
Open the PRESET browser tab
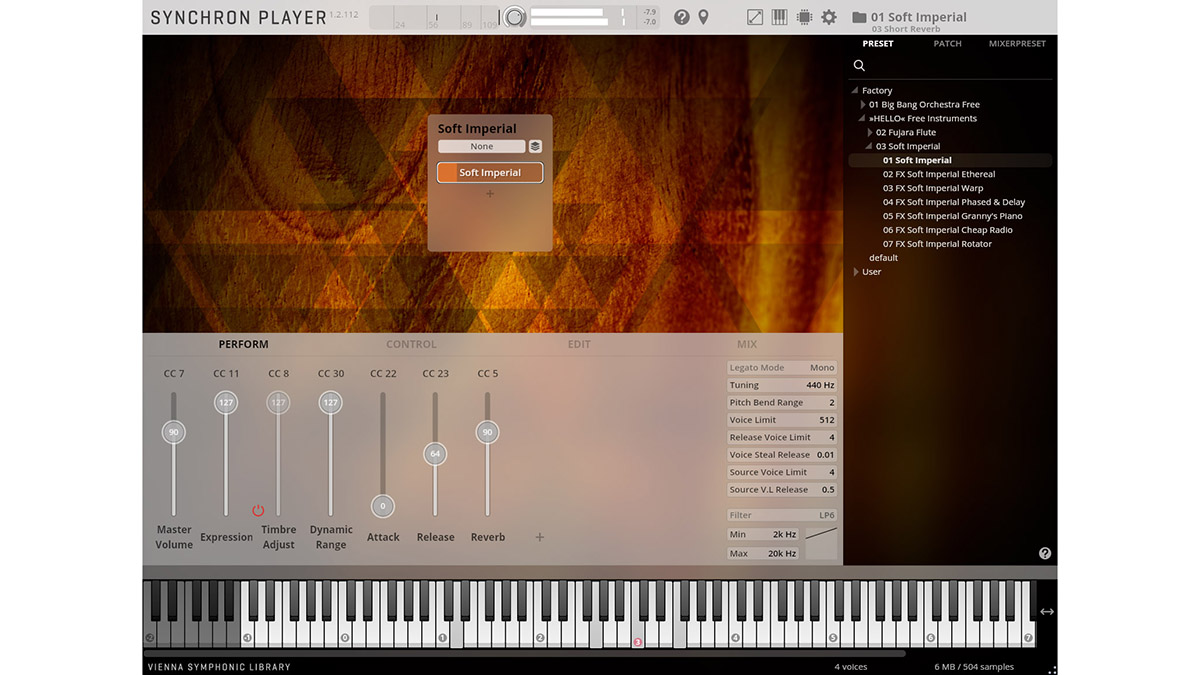[878, 44]
